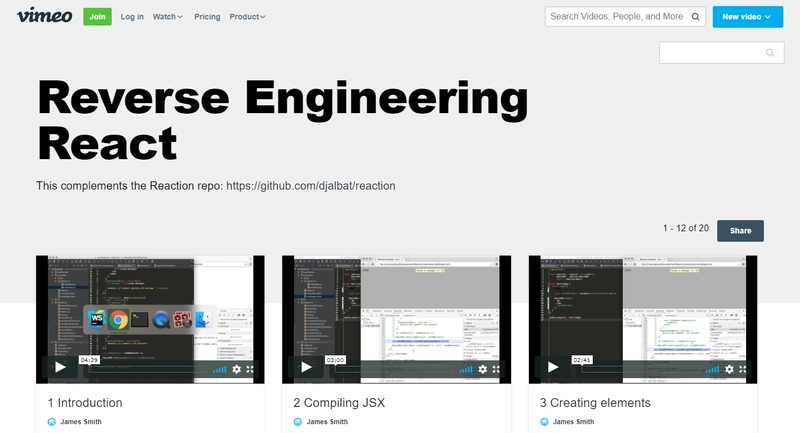The height and width of the screenshot is (433, 800).
Task: Click the Share button
Action: click(x=740, y=231)
